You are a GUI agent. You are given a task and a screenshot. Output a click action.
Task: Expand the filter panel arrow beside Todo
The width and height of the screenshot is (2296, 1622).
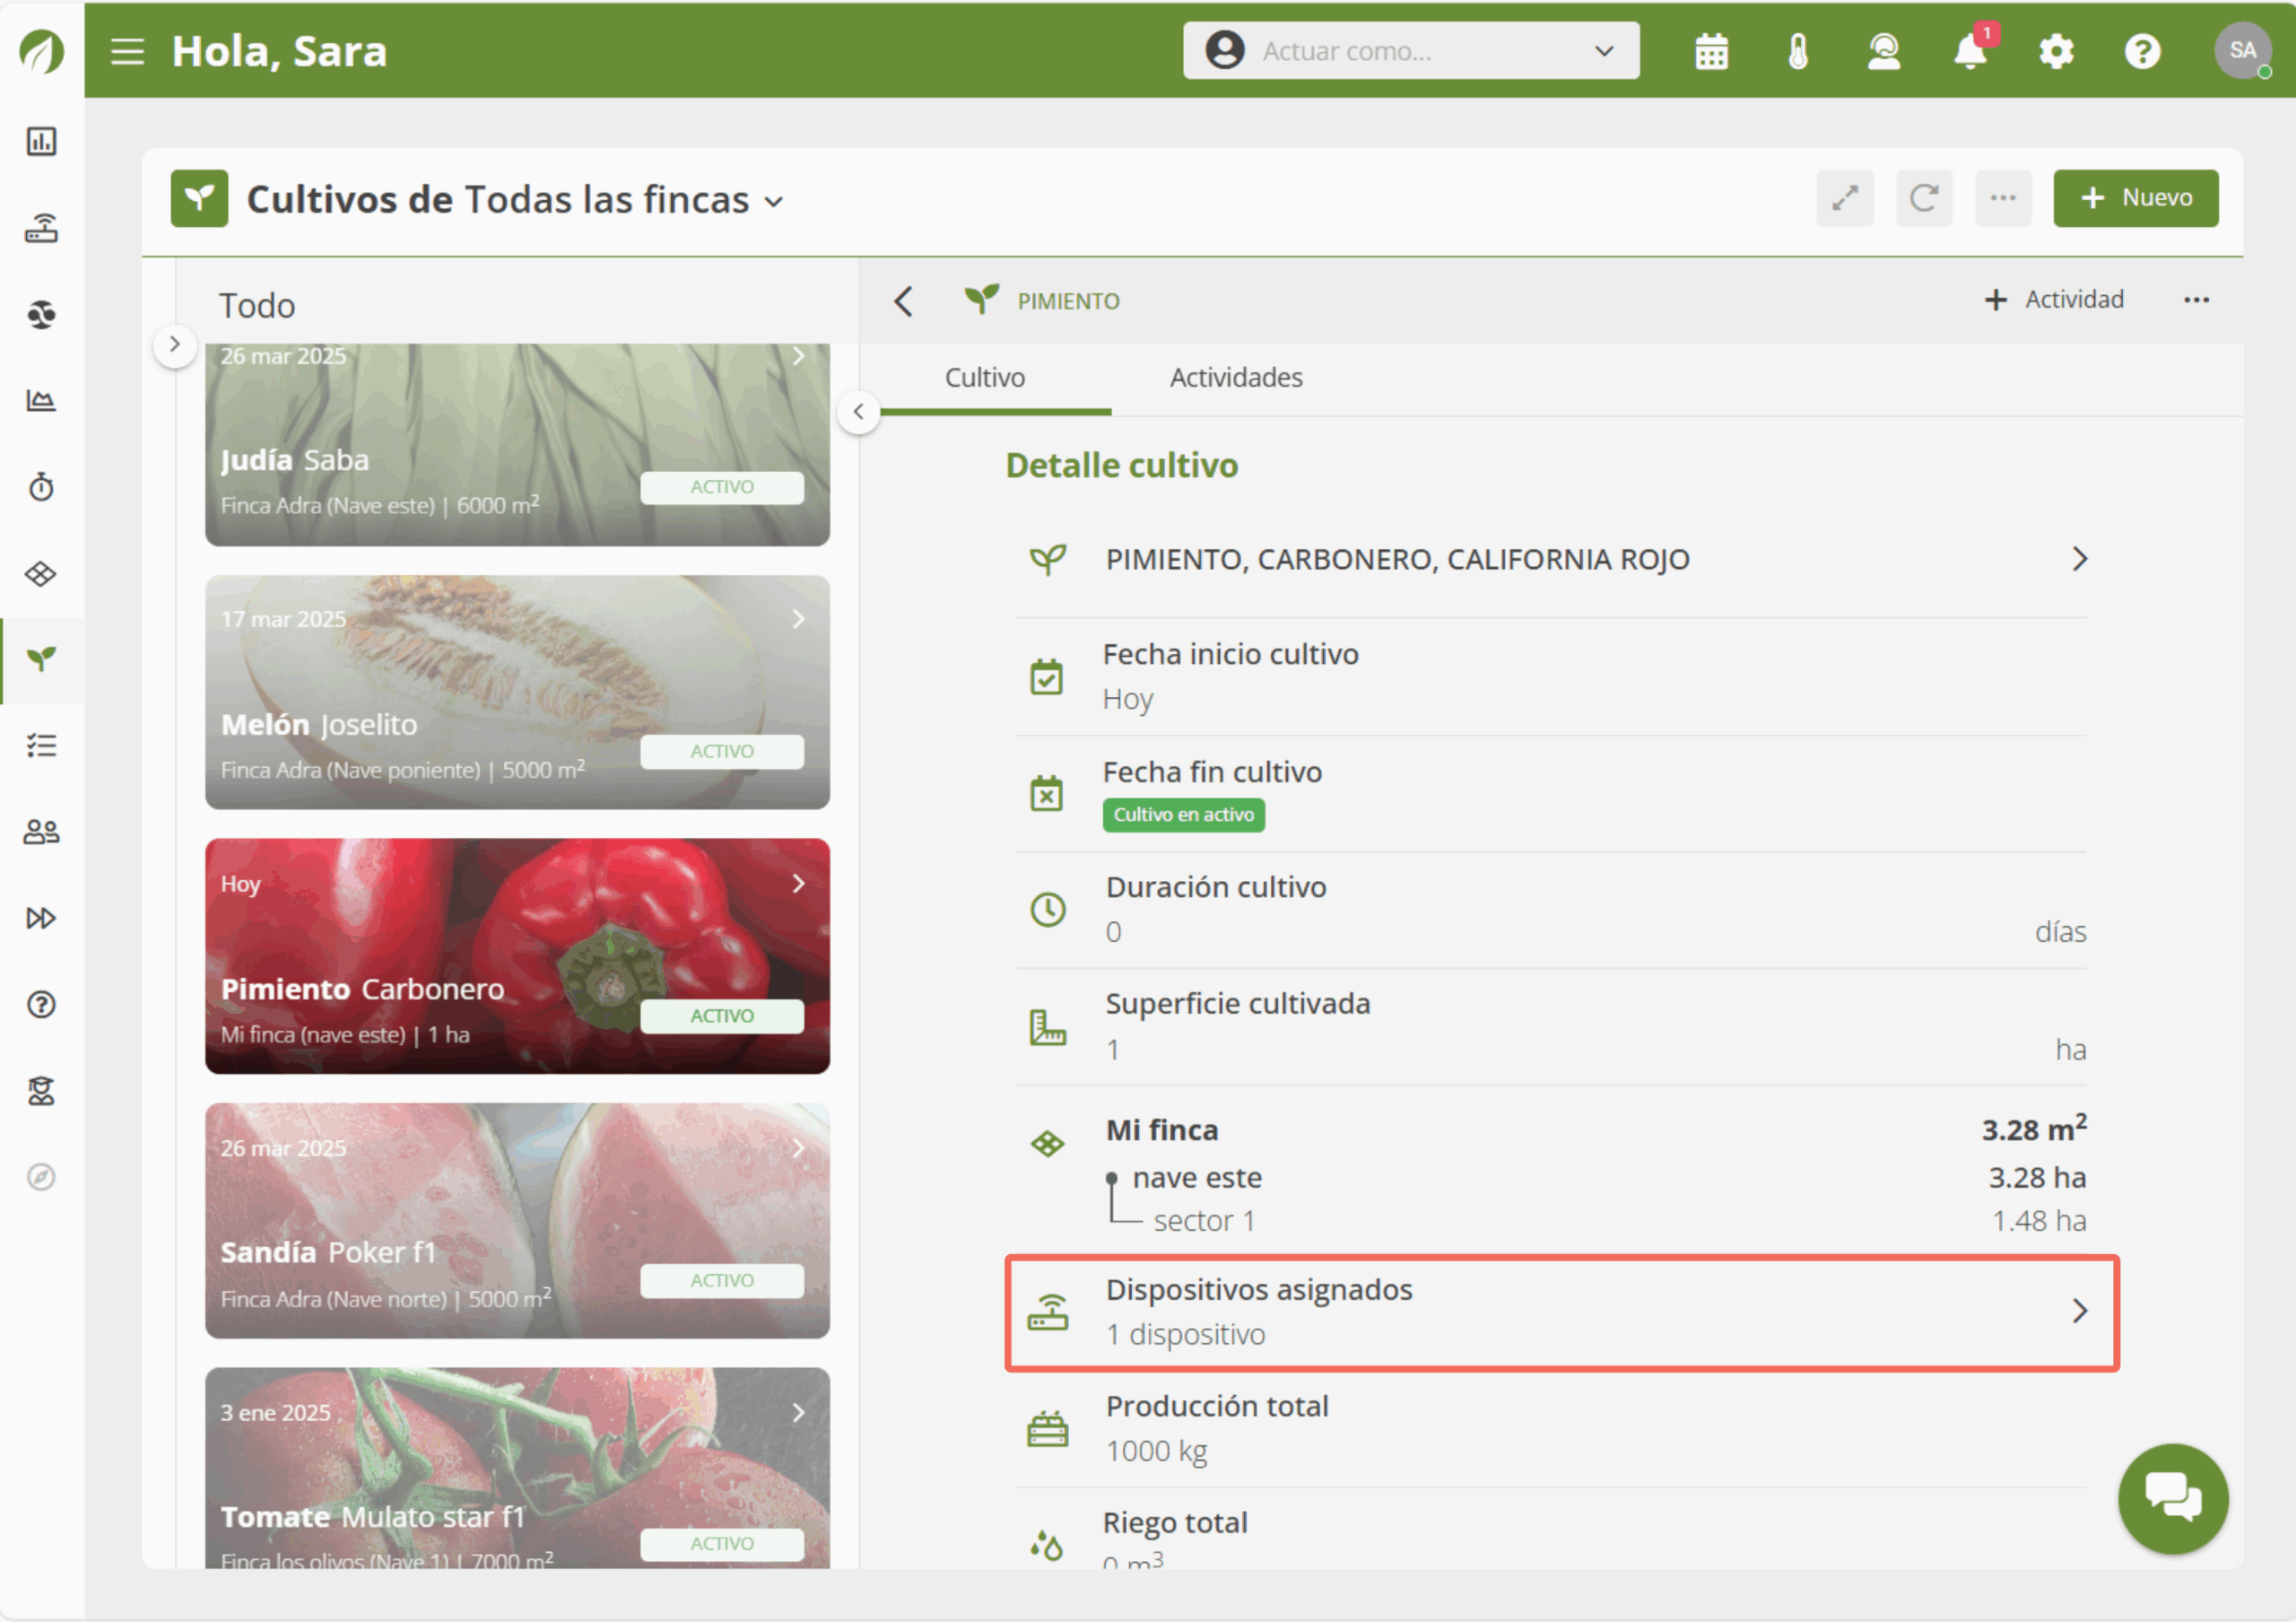(175, 345)
